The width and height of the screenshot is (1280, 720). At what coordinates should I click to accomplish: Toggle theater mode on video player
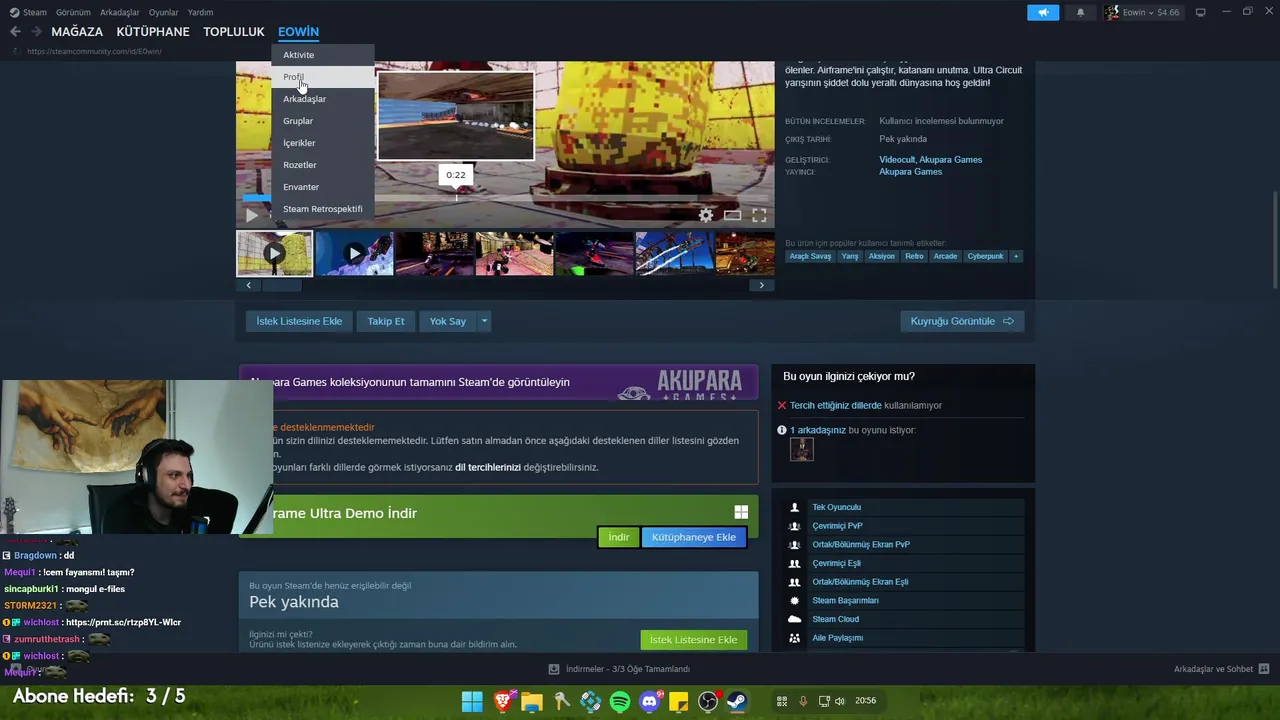coord(733,215)
